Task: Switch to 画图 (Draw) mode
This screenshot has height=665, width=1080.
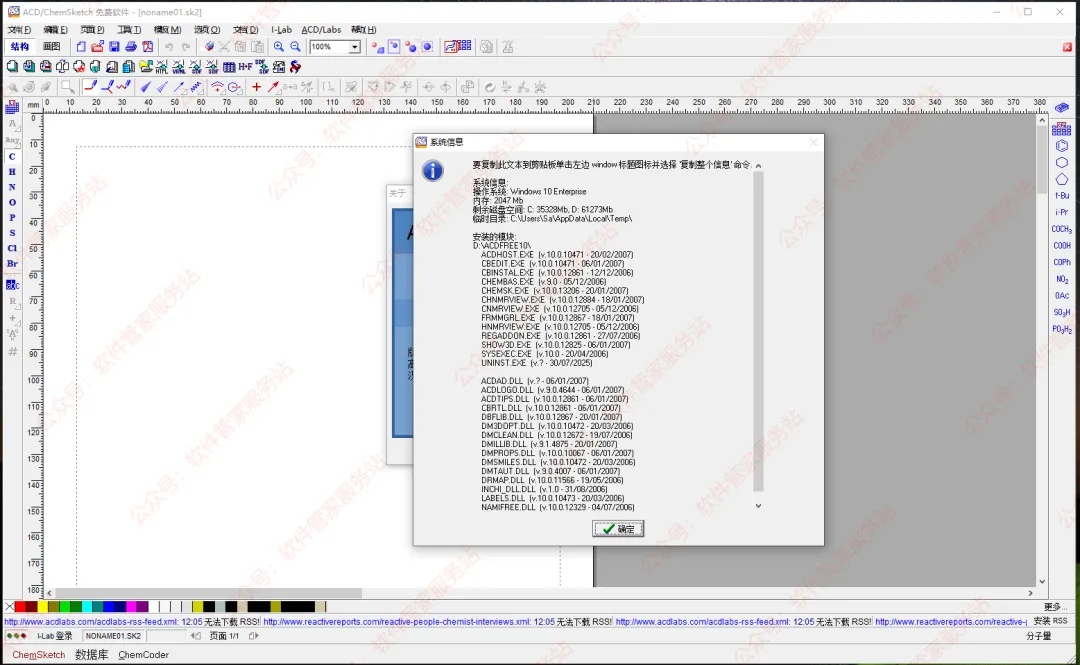Action: coord(52,47)
